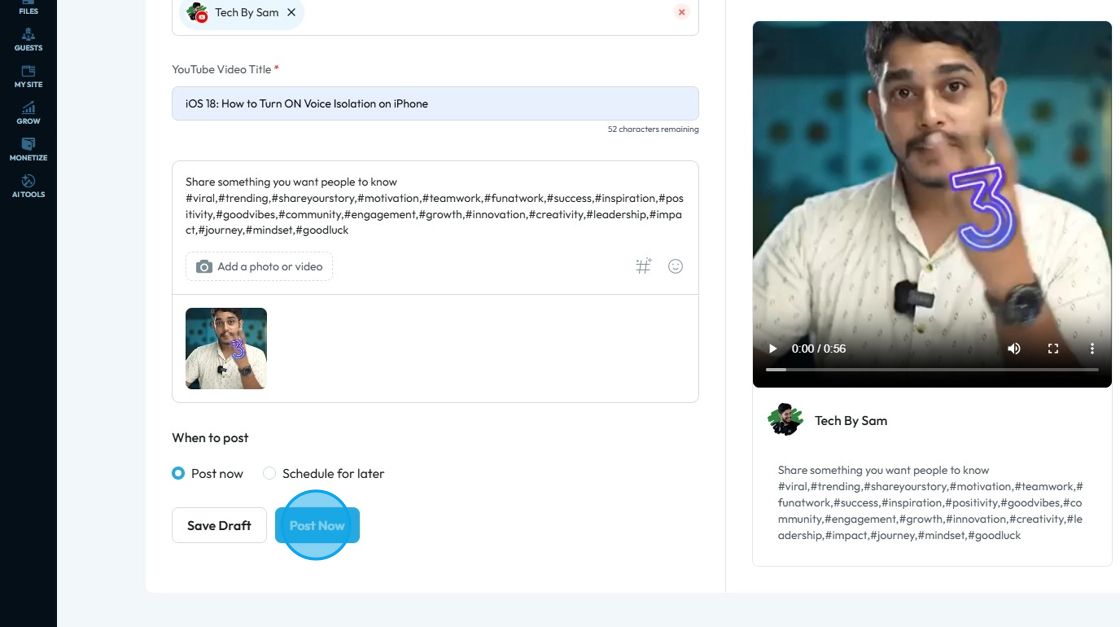Screen dimensions: 1120x627
Task: Edit the YouTube Video Title field
Action: pyautogui.click(x=435, y=104)
